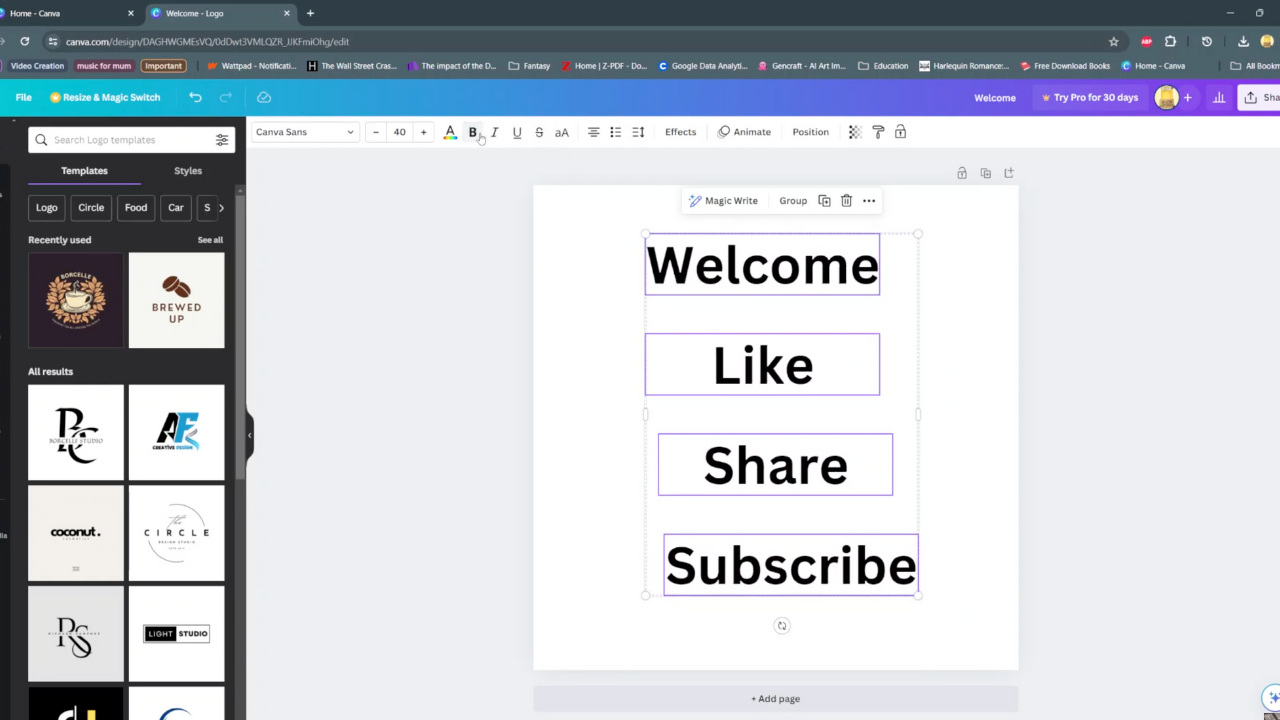1280x720 pixels.
Task: Select the Car category chip
Action: 176,207
